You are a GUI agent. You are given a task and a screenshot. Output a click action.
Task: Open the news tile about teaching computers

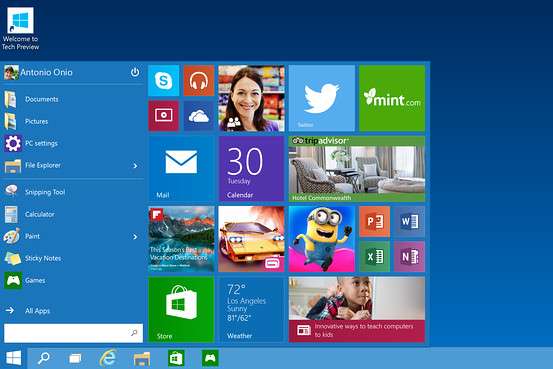click(x=357, y=309)
